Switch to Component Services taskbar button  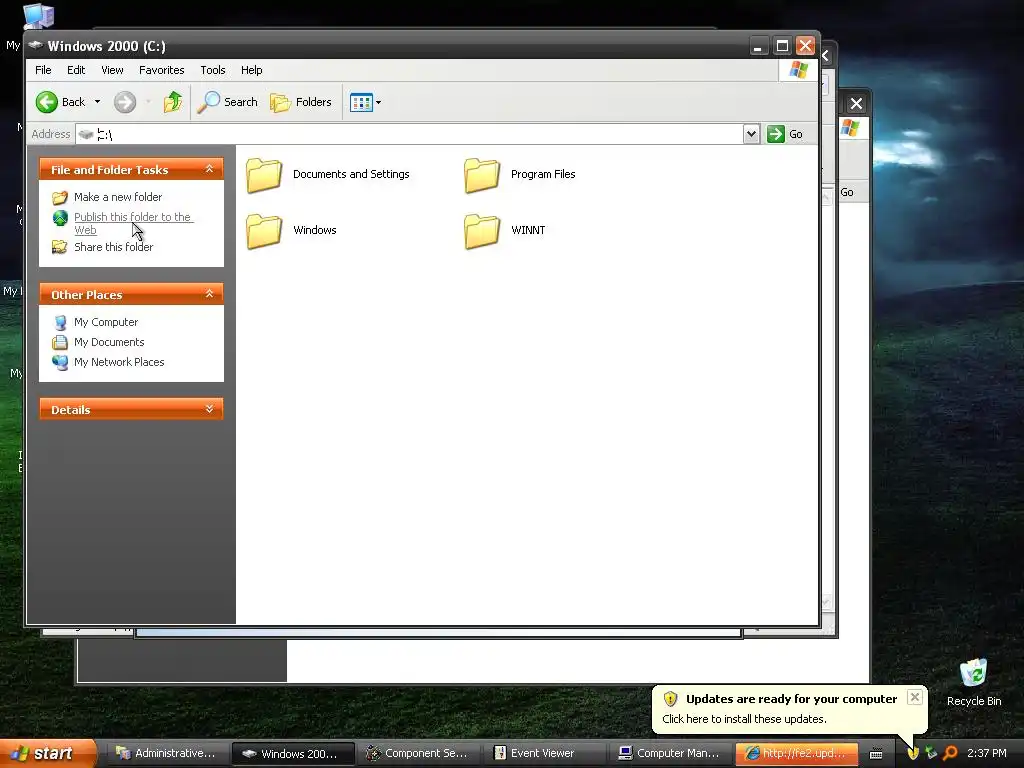(417, 753)
